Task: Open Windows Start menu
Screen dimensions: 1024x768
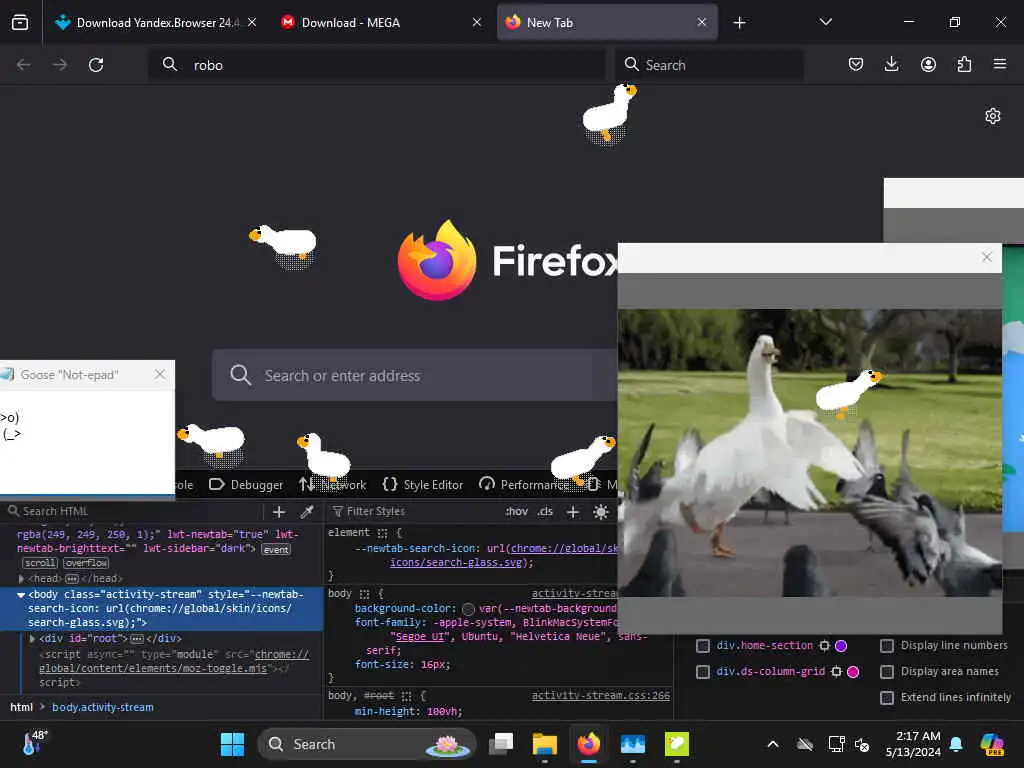Action: click(x=232, y=744)
